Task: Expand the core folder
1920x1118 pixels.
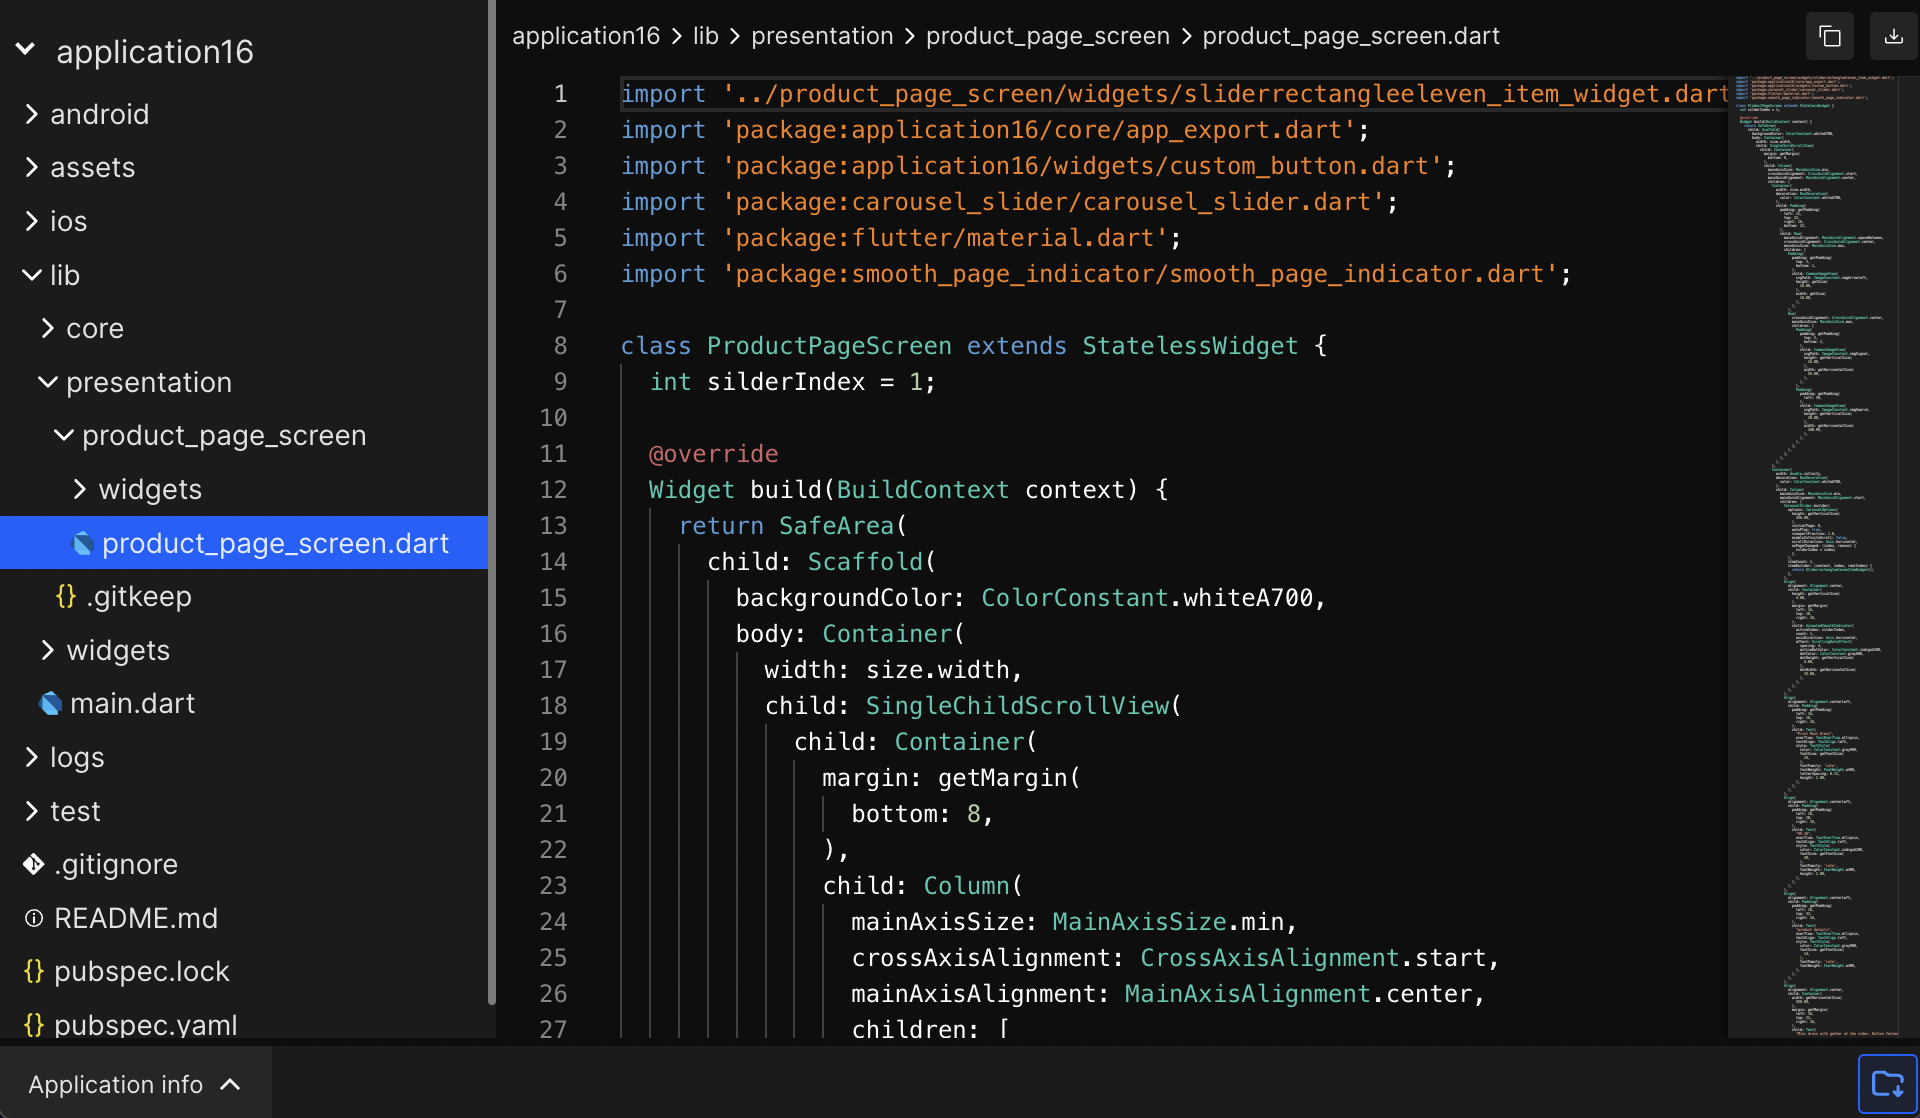Action: pos(48,328)
